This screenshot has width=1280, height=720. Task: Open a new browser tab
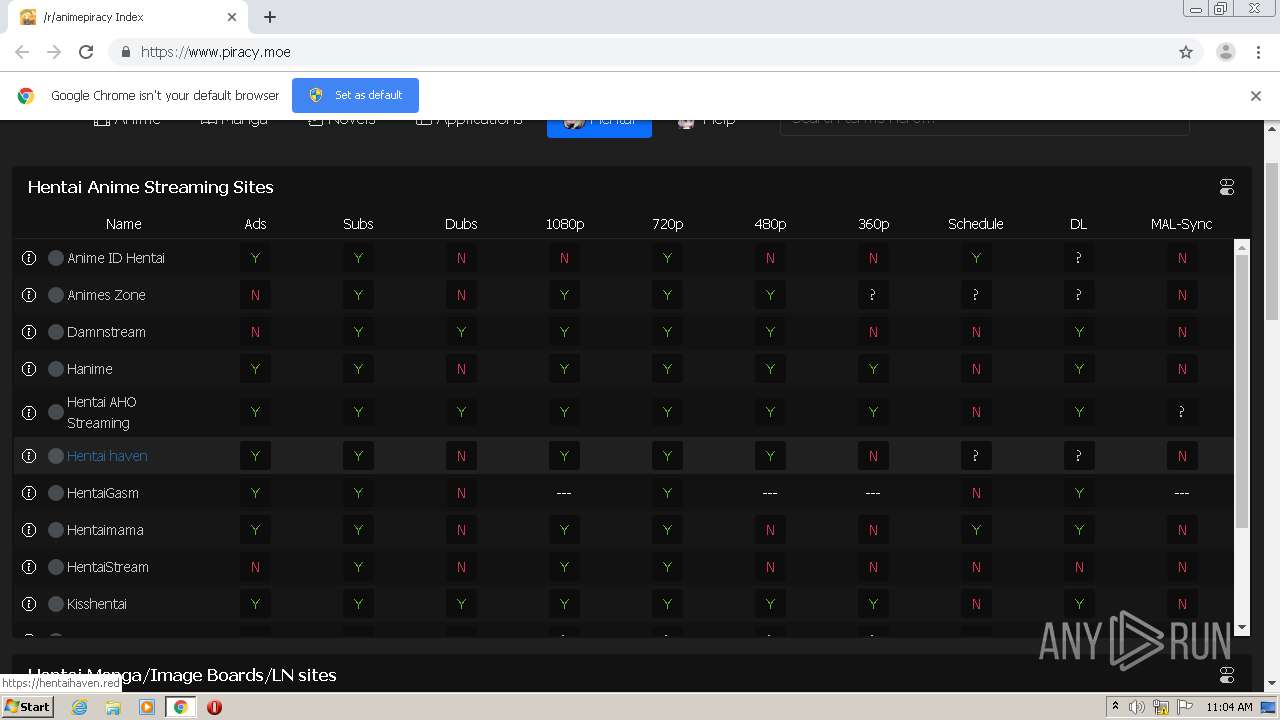tap(270, 17)
